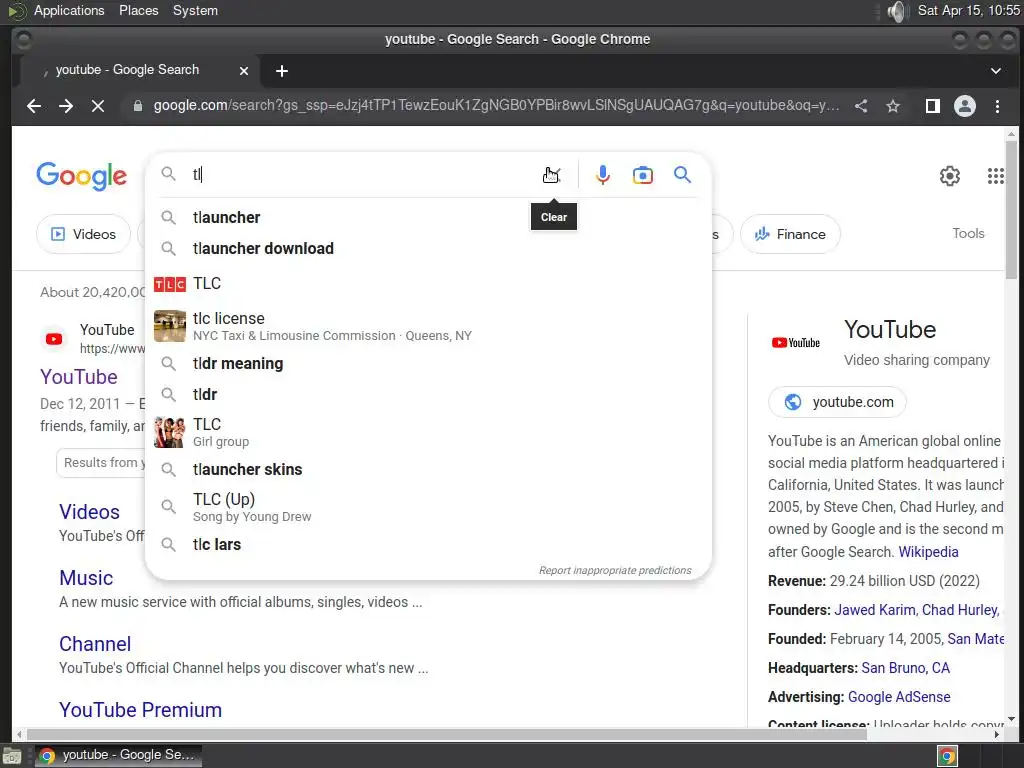This screenshot has width=1024, height=768.
Task: Choose the tldr suggestion
Action: click(428, 394)
